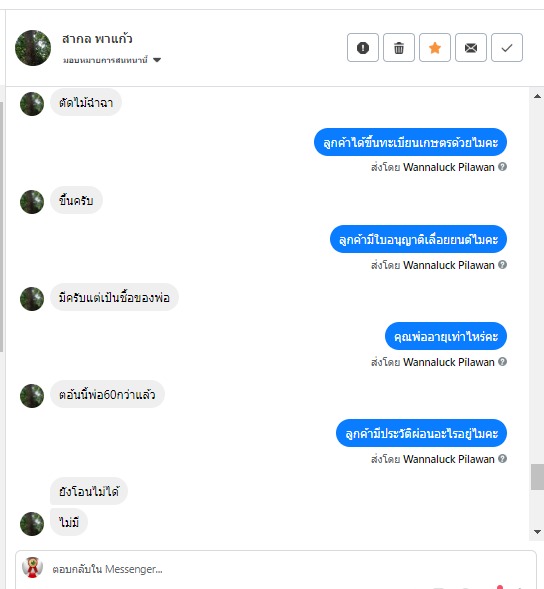Open สากล พาแก้ว profile picture in header
This screenshot has height=589, width=544.
click(33, 48)
